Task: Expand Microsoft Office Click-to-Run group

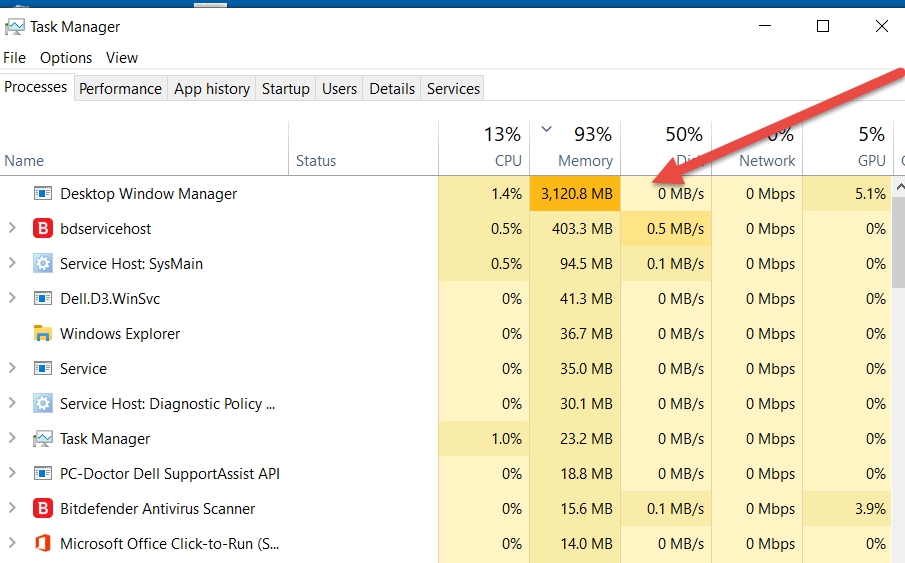Action: coord(12,543)
